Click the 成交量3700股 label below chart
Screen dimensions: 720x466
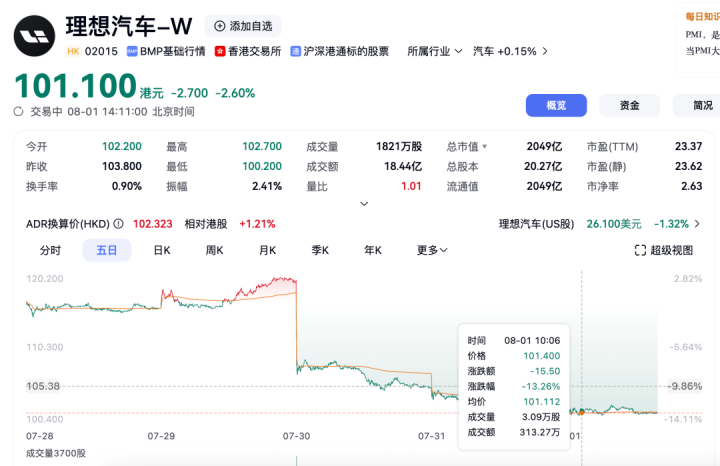click(56, 453)
